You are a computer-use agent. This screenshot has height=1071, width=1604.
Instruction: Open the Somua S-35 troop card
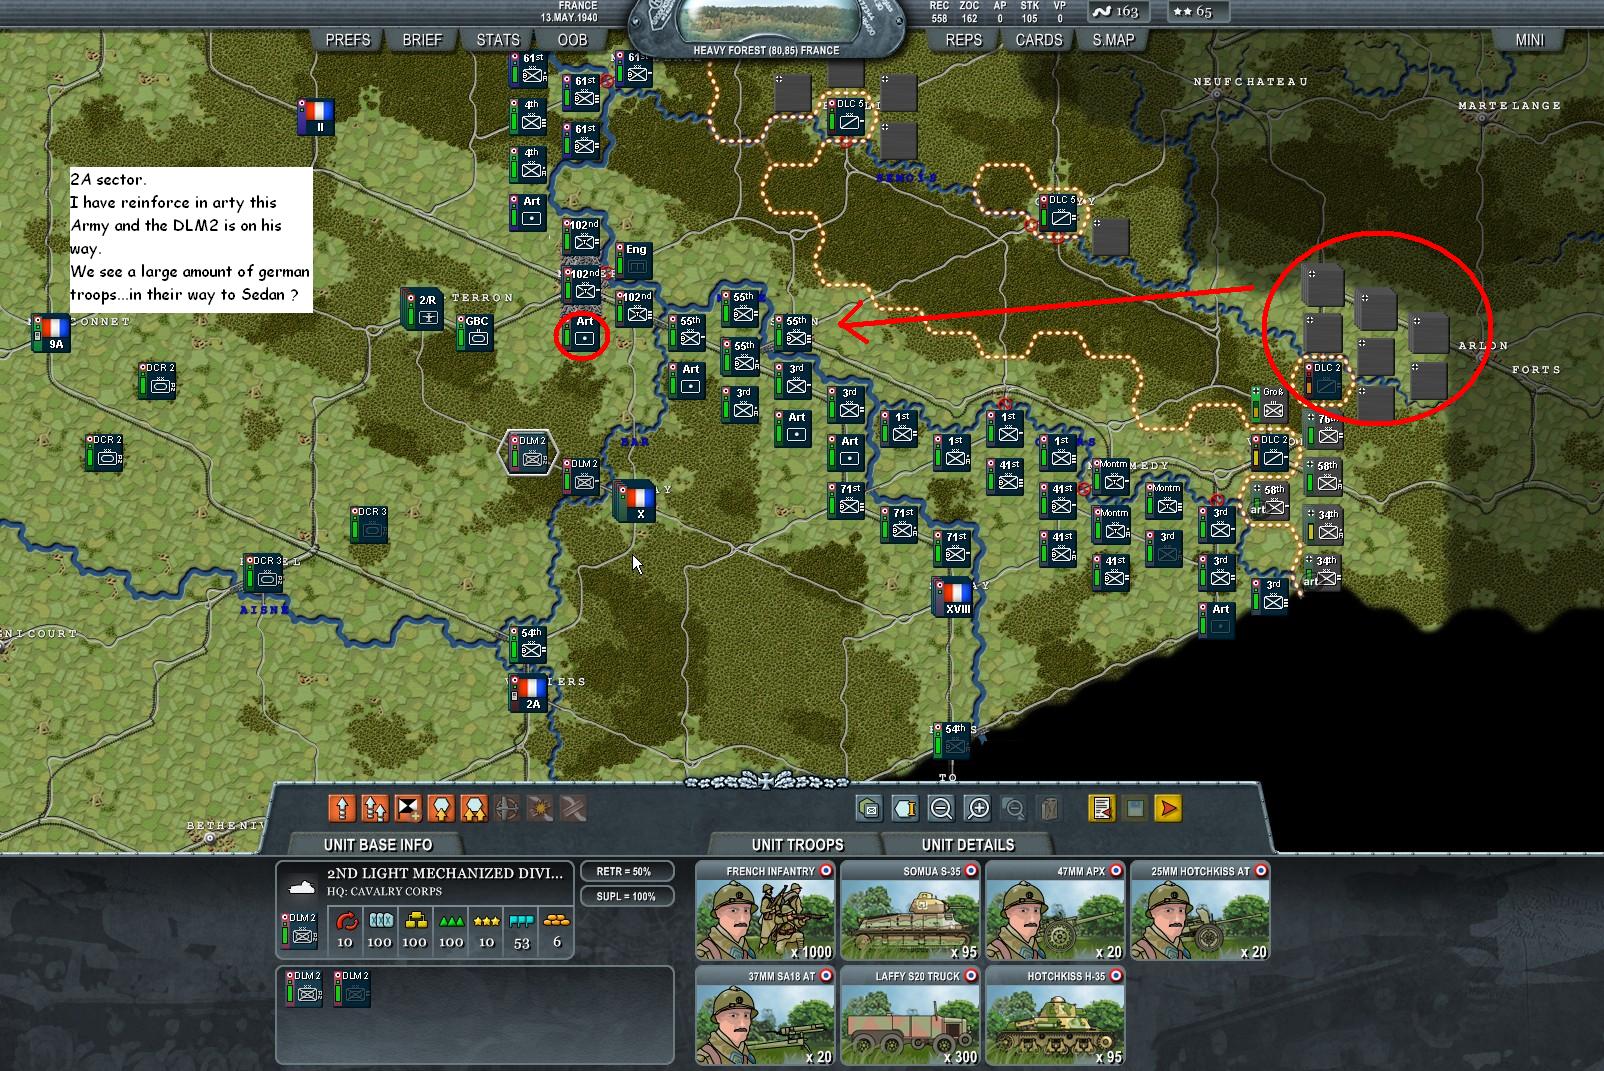912,911
